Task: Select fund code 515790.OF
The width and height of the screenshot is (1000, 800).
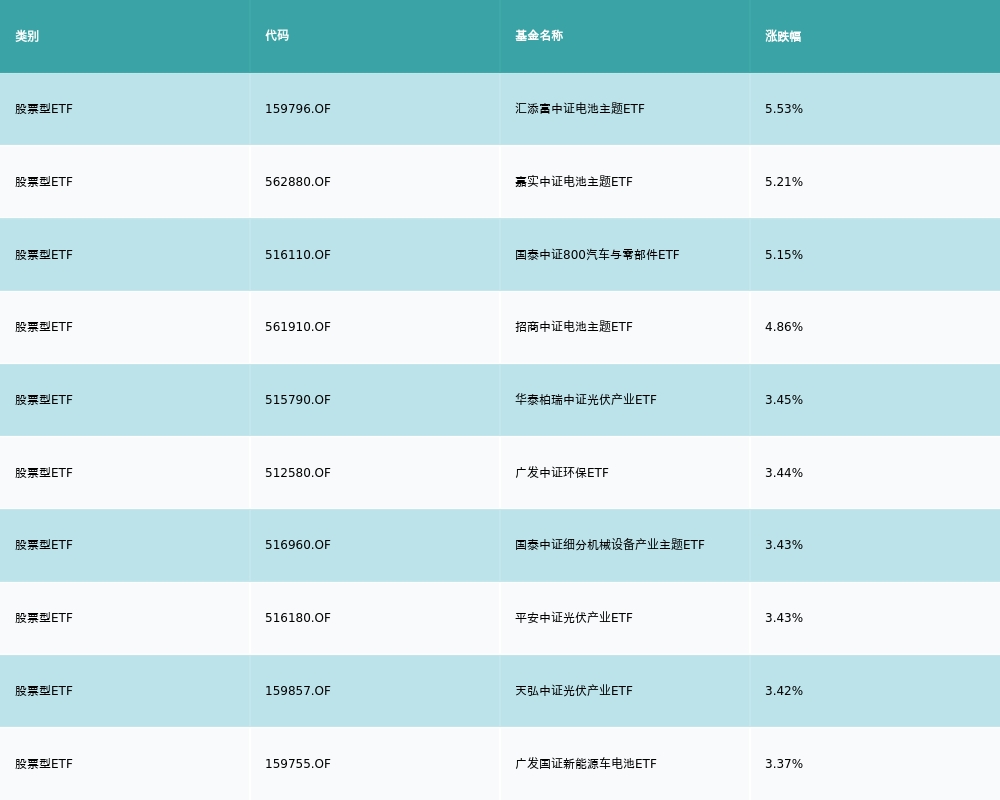Action: pos(298,400)
